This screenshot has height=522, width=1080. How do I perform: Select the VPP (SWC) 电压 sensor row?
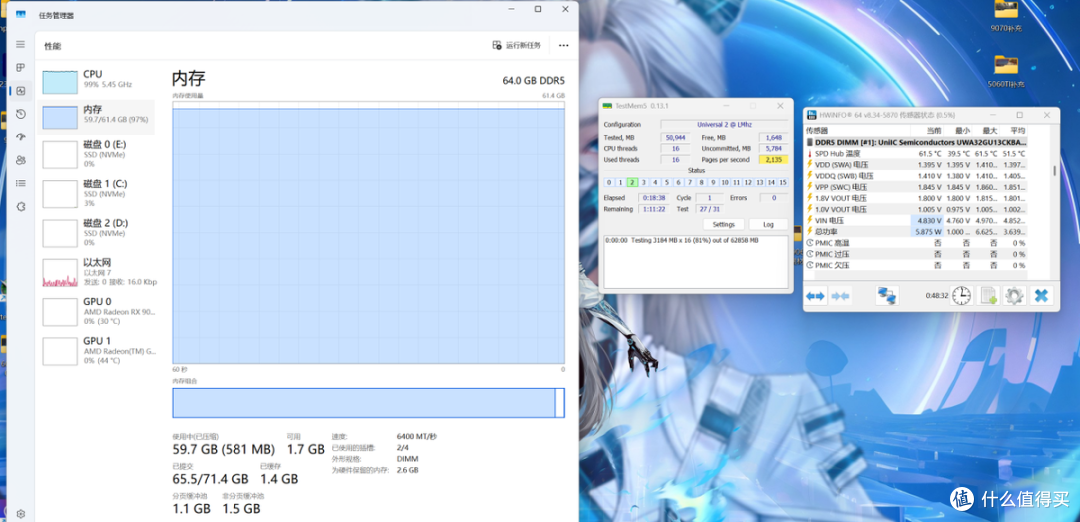916,187
